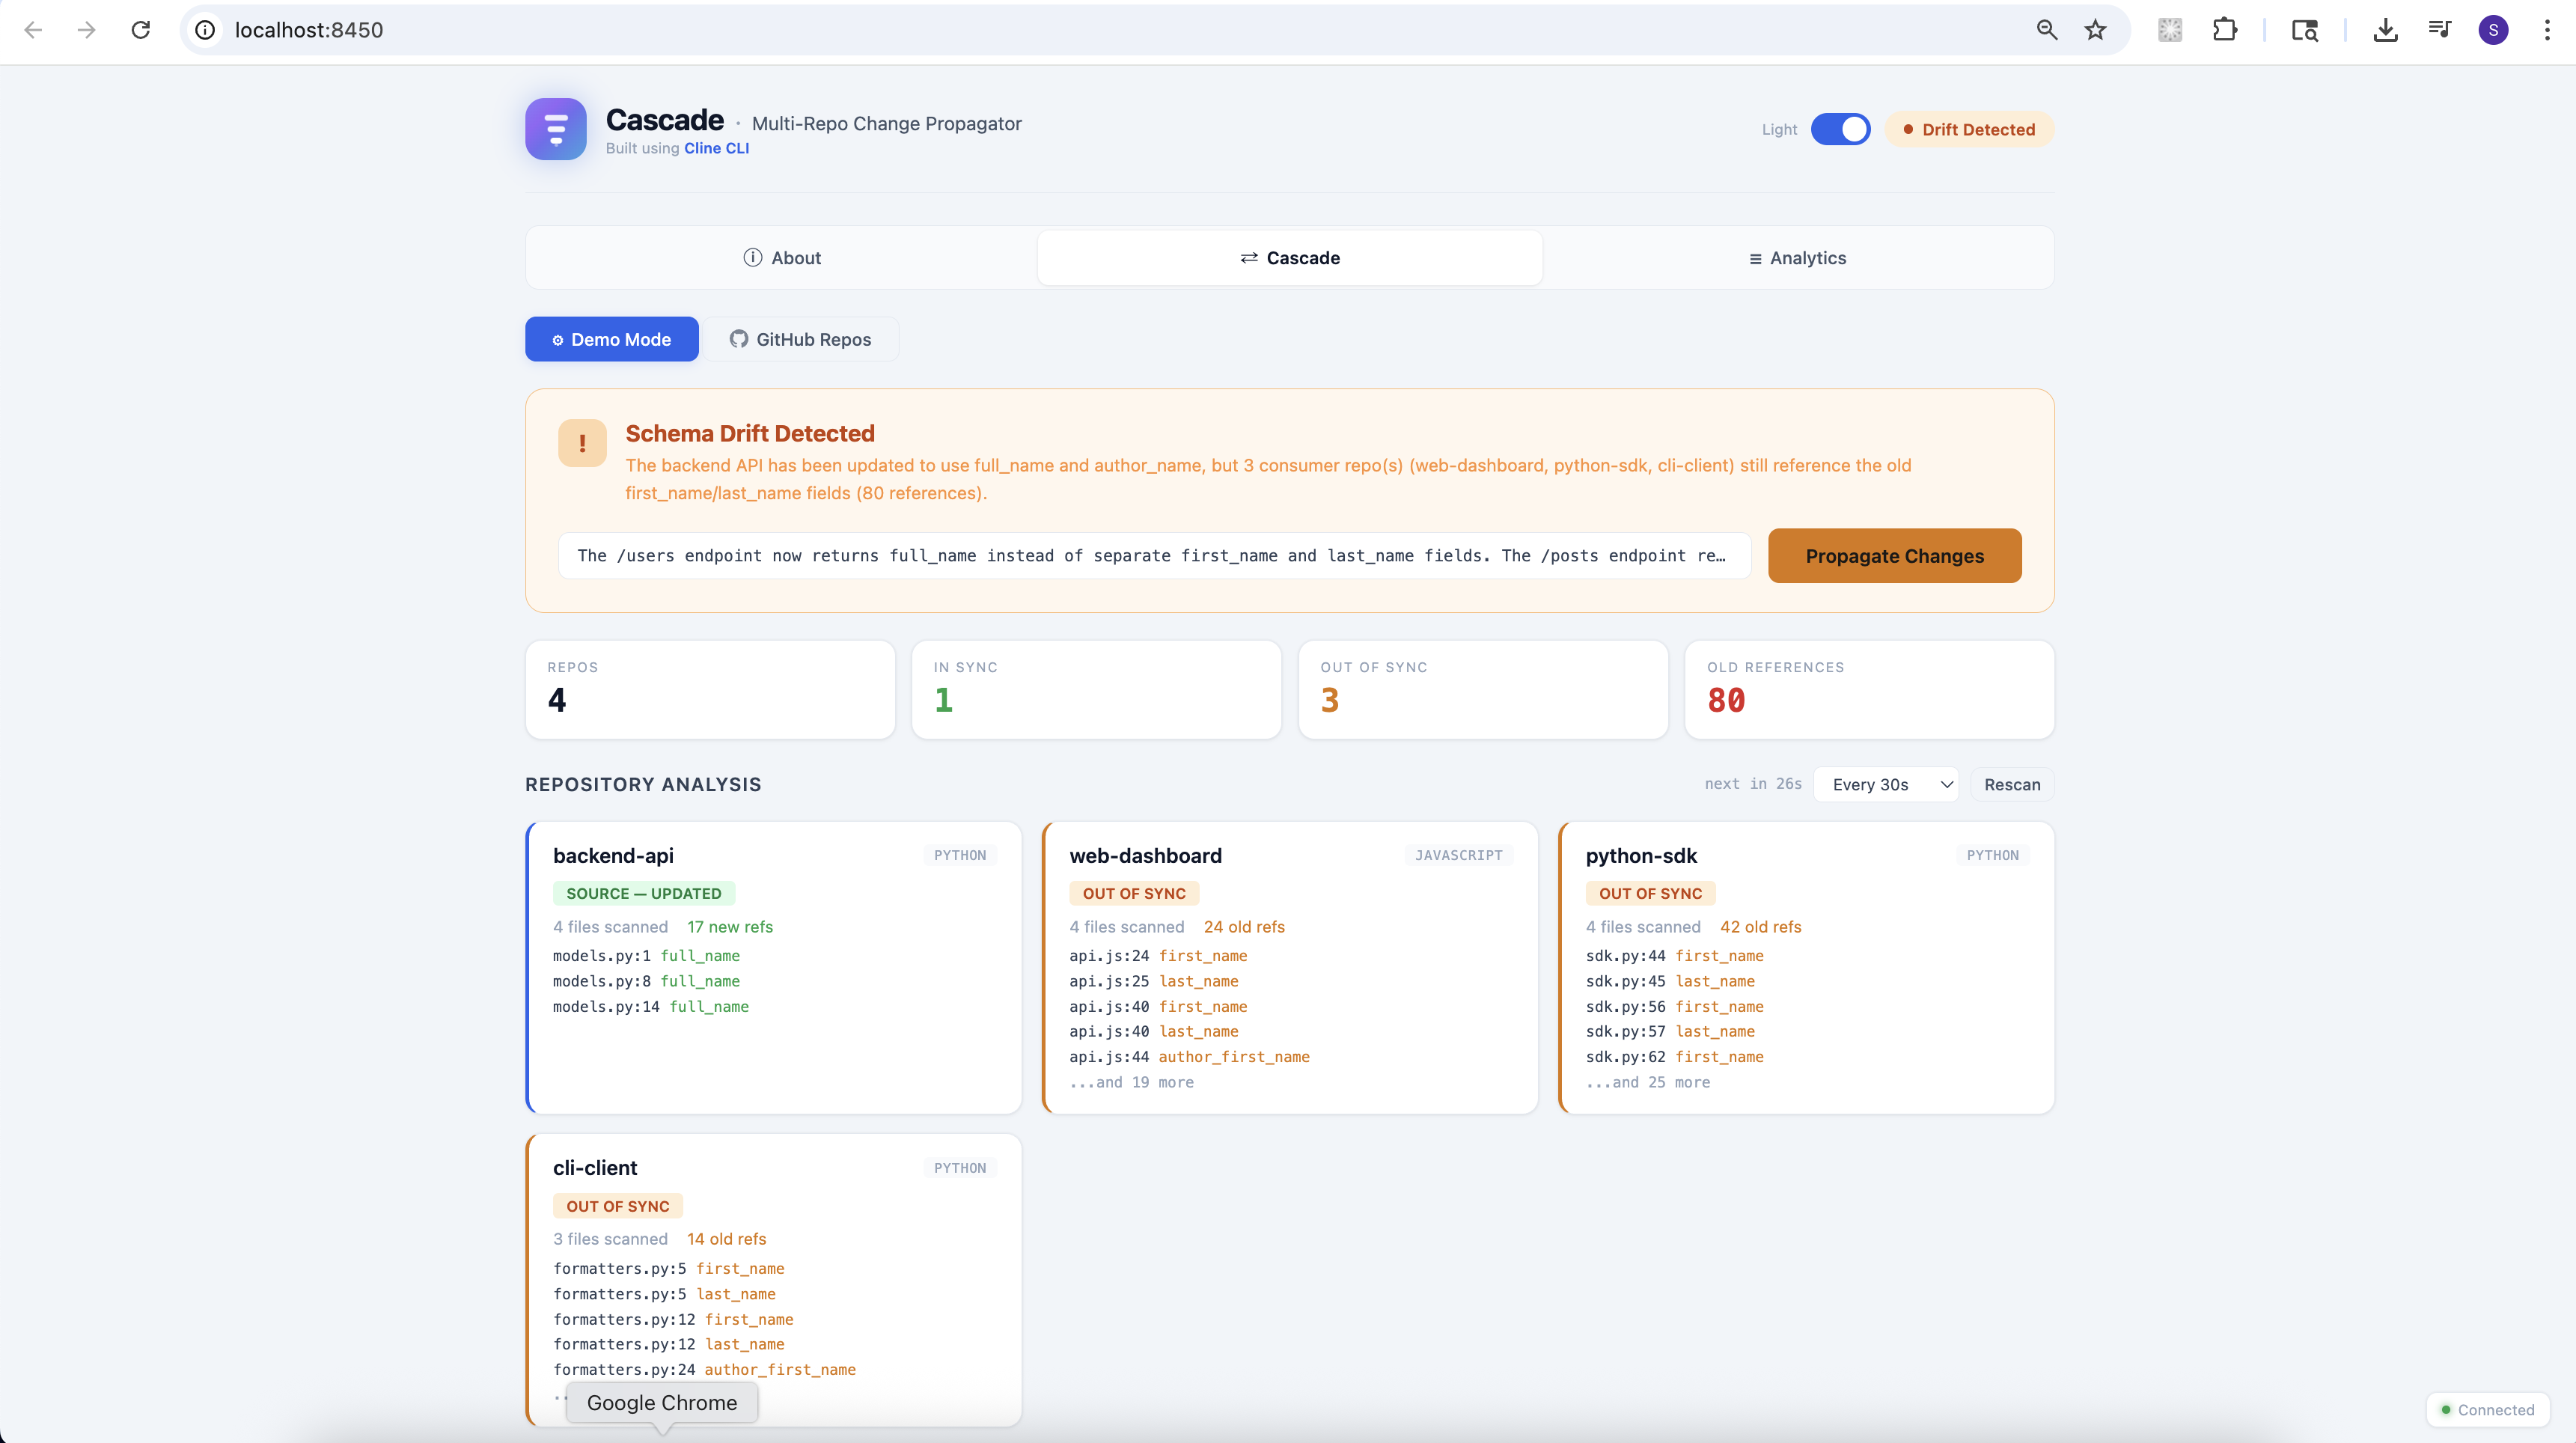Toggle the Light theme switch
Viewport: 2576px width, 1443px height.
point(1840,129)
